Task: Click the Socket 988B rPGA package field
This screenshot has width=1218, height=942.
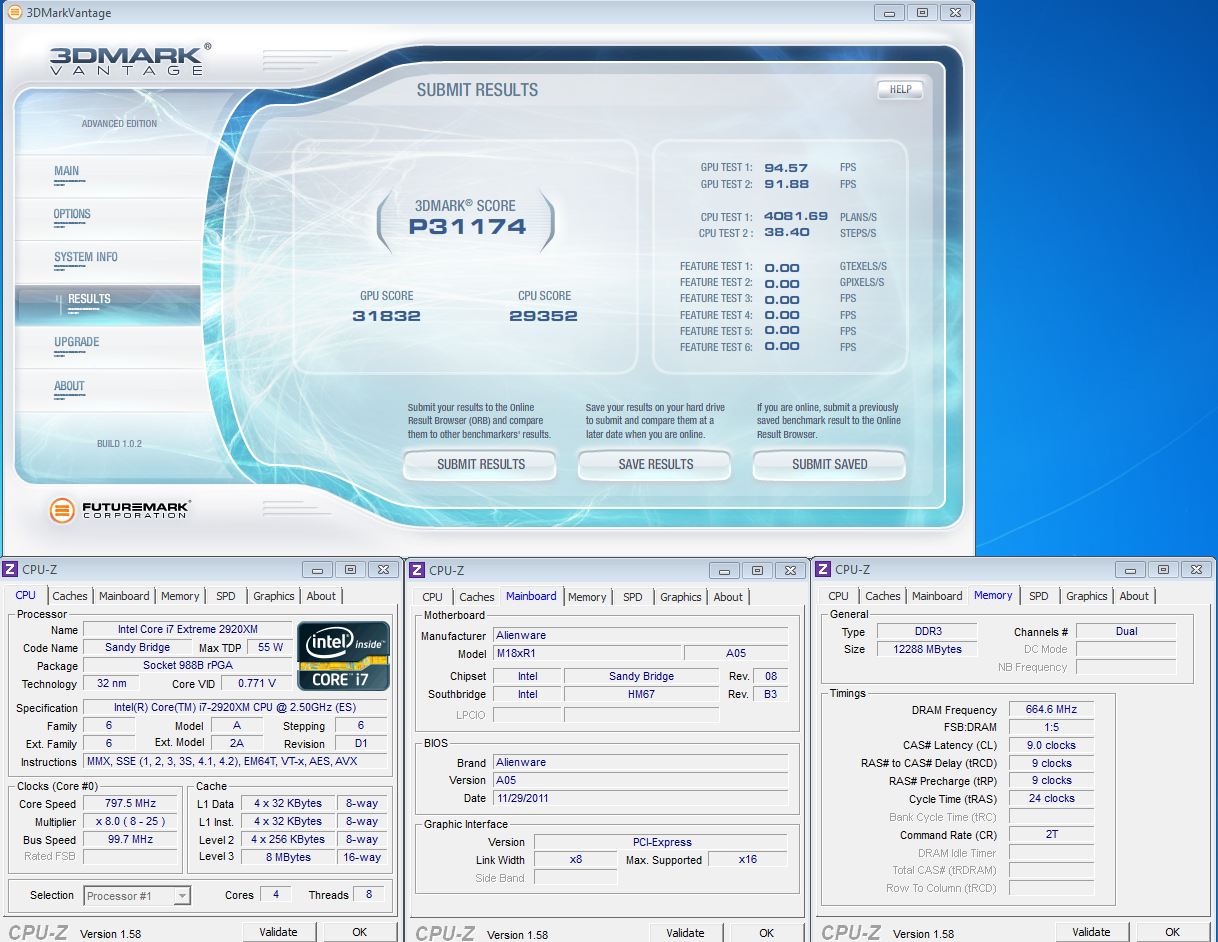Action: (188, 666)
